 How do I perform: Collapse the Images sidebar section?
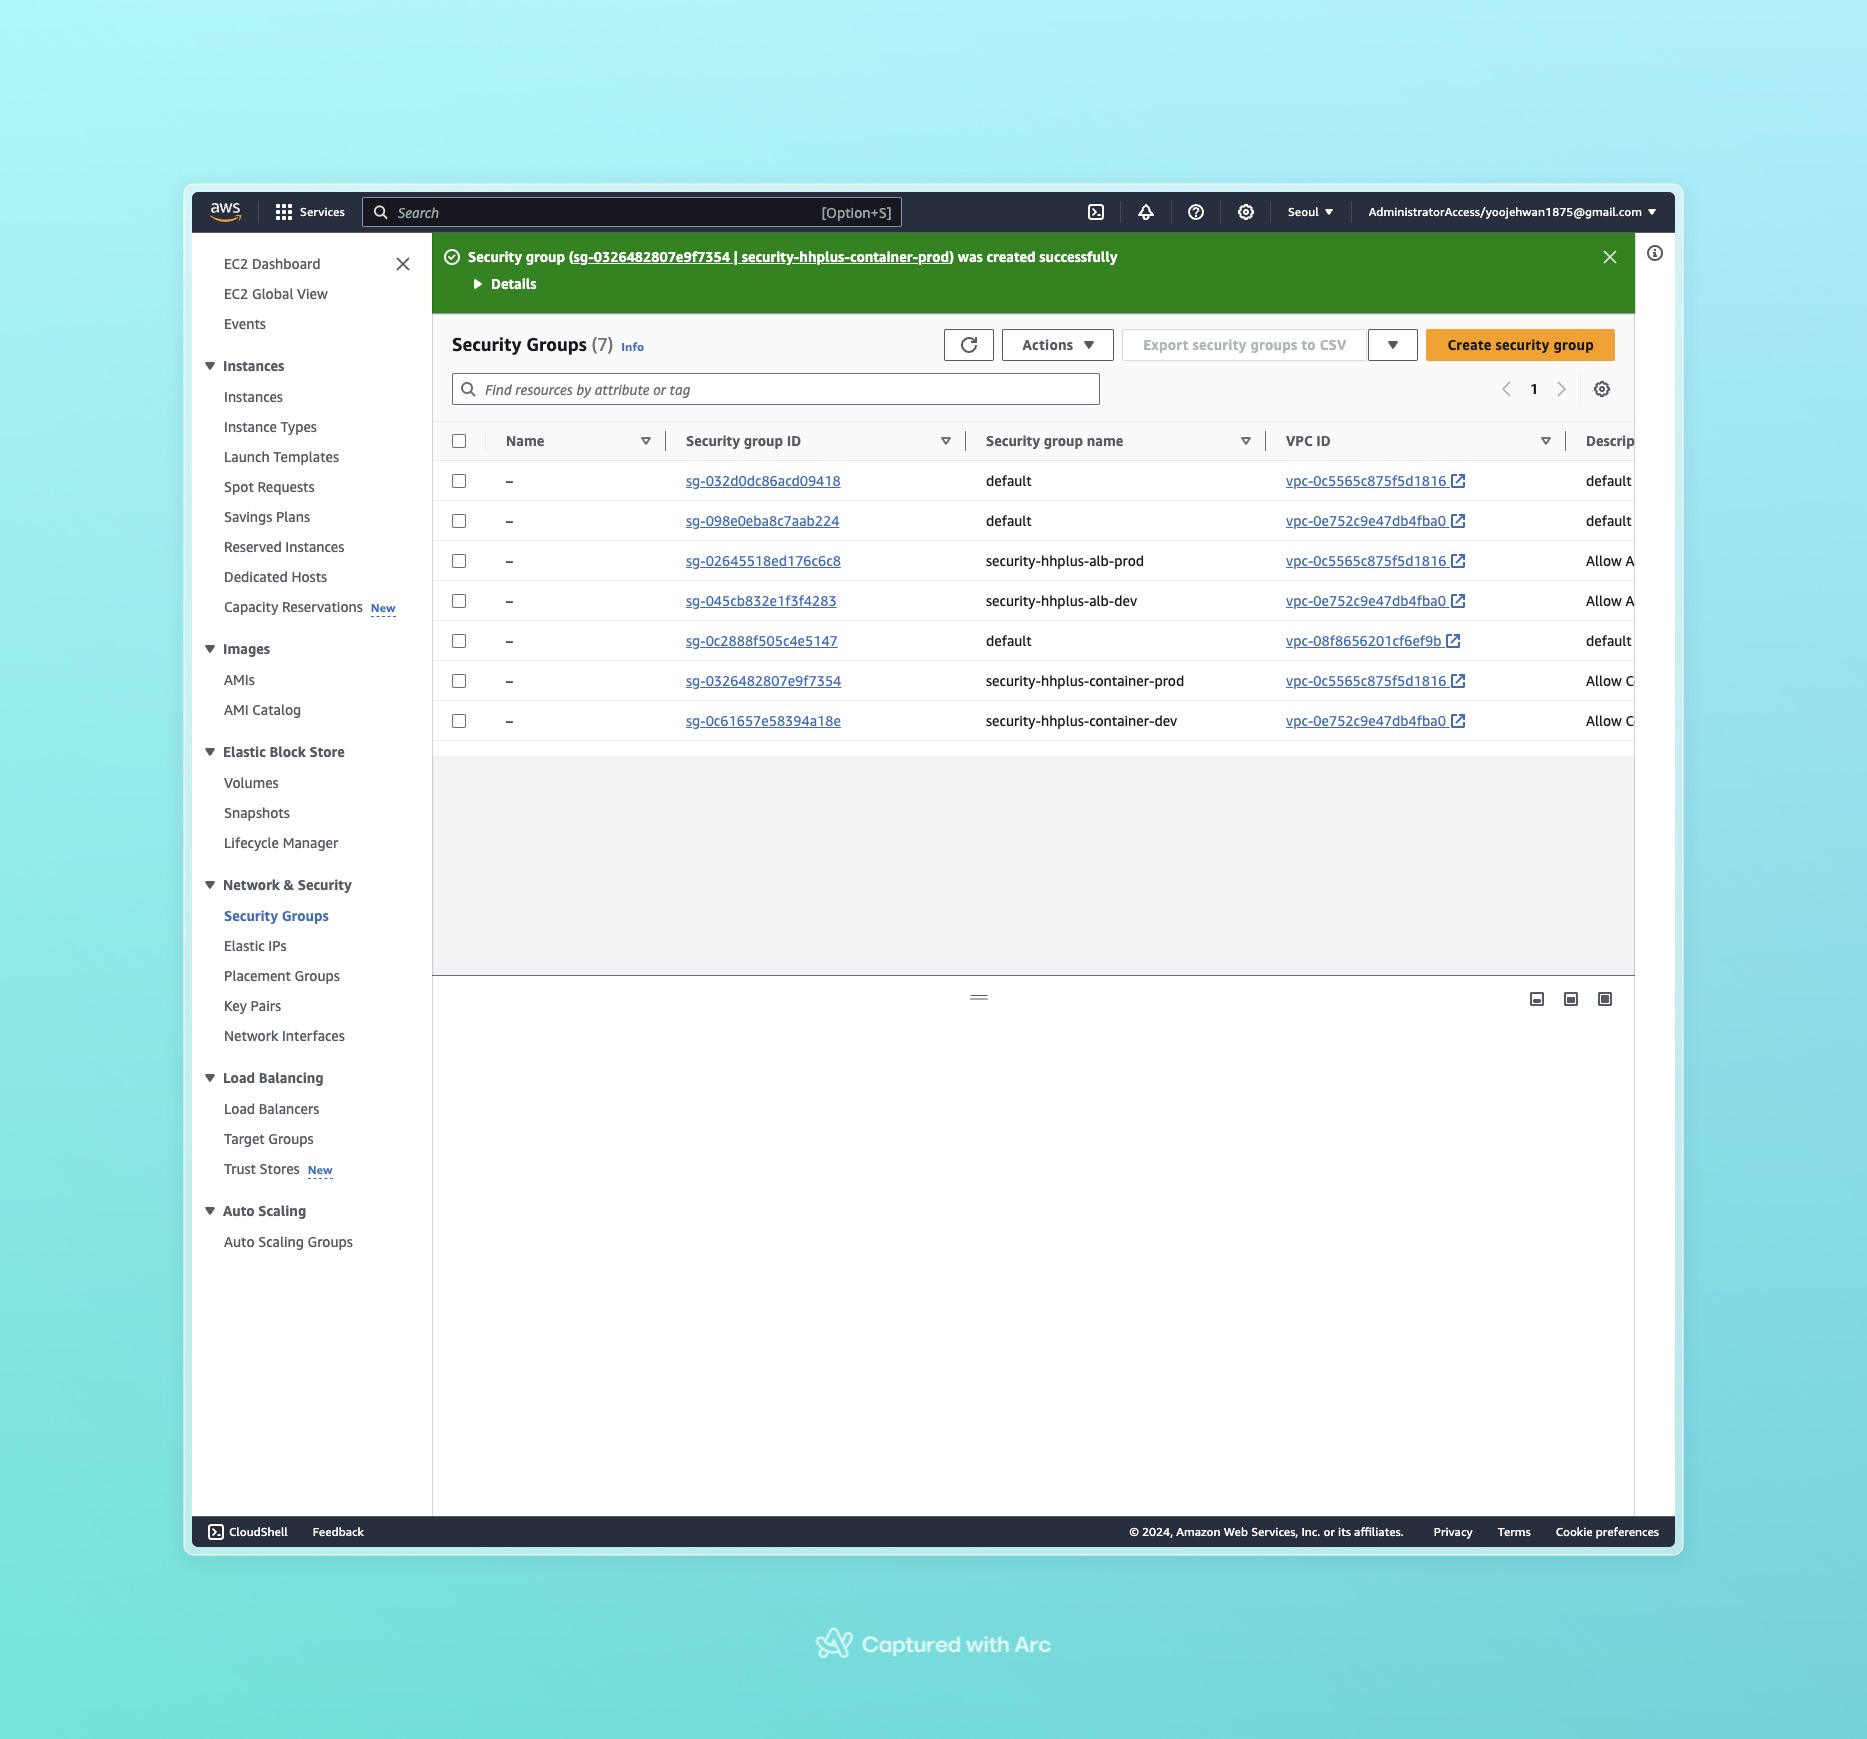[210, 649]
